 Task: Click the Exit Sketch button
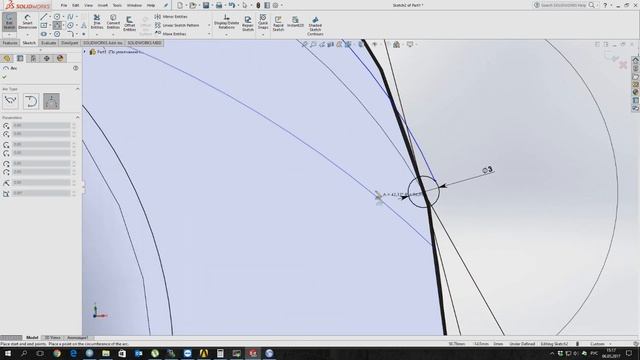(9, 22)
